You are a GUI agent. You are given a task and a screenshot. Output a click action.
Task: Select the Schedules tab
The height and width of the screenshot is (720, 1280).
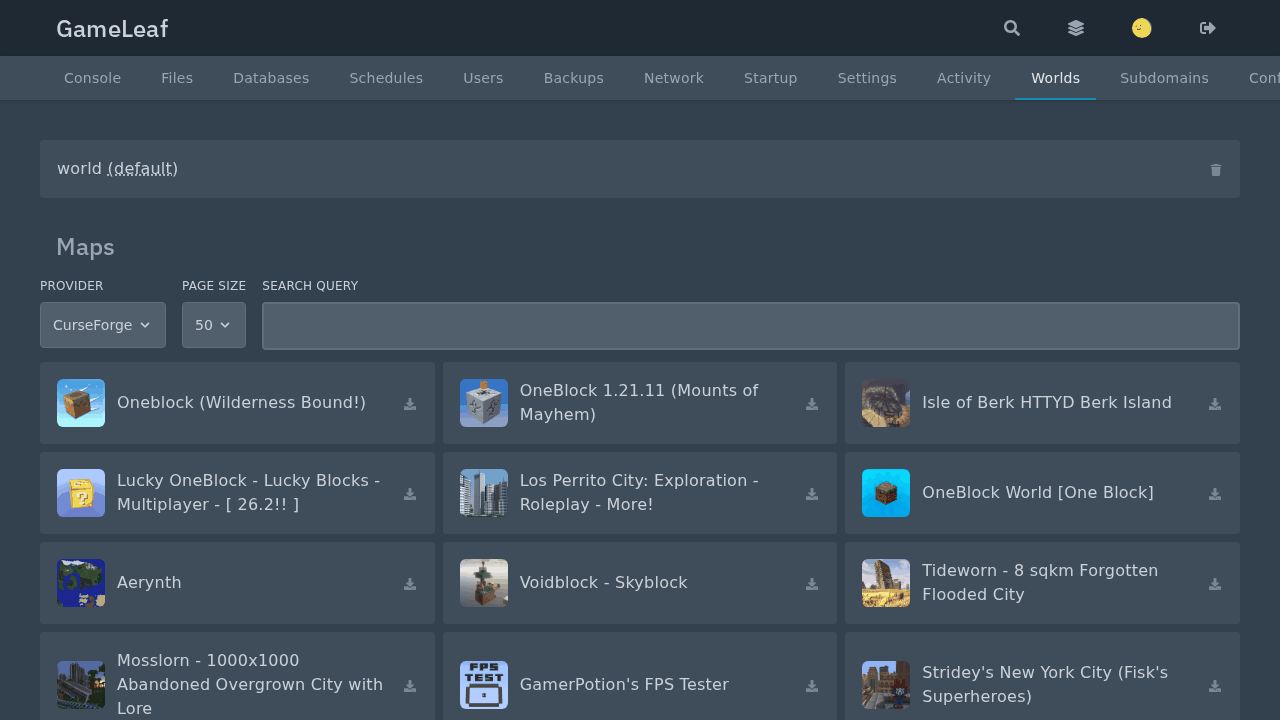point(386,78)
